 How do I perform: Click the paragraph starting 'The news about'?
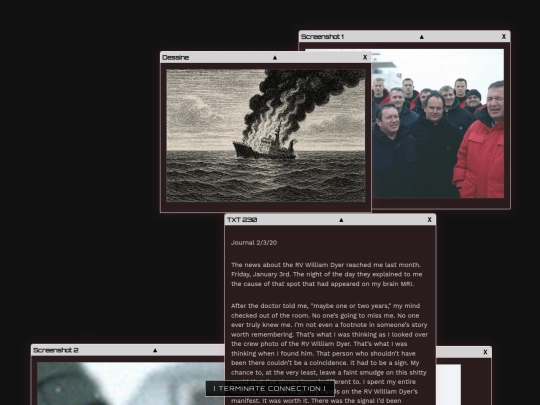pyautogui.click(x=326, y=274)
